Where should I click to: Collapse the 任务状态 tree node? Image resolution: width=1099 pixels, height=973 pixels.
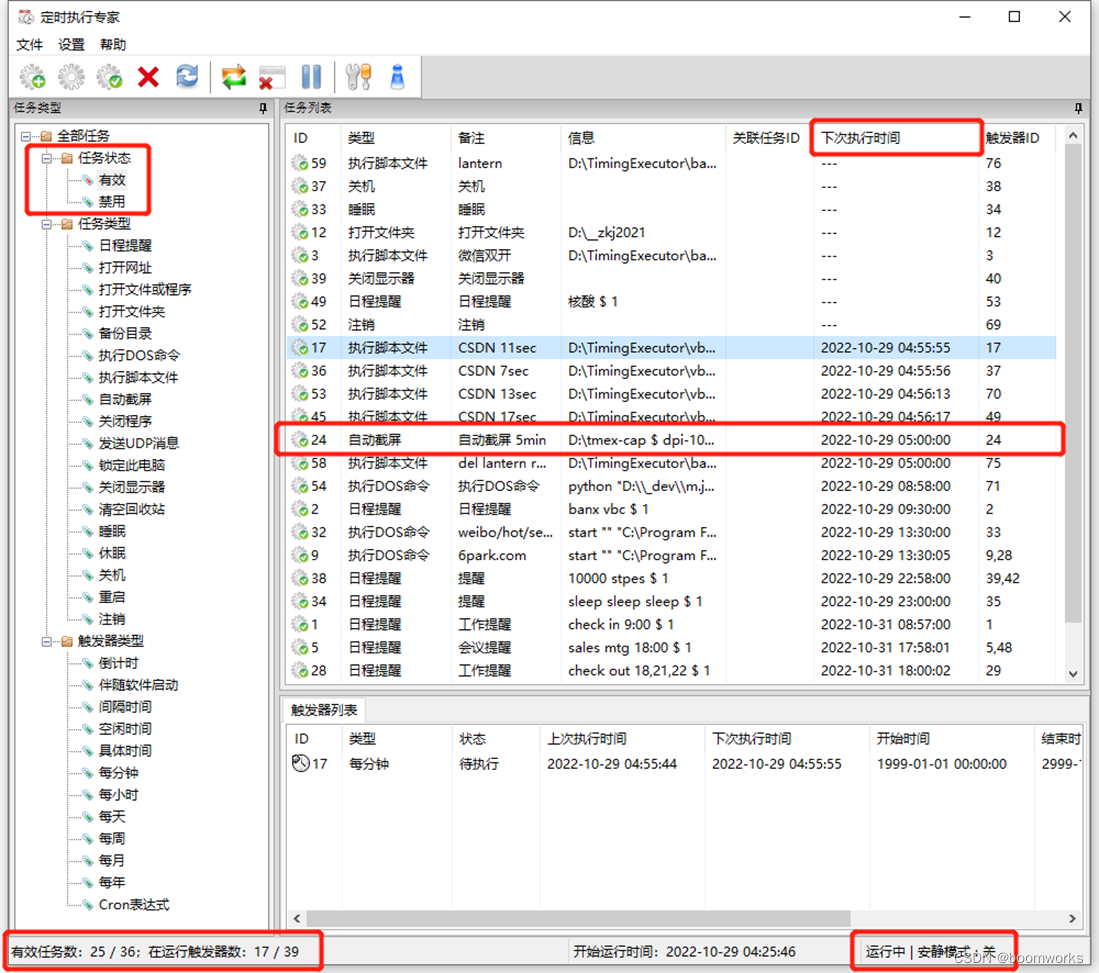point(47,158)
